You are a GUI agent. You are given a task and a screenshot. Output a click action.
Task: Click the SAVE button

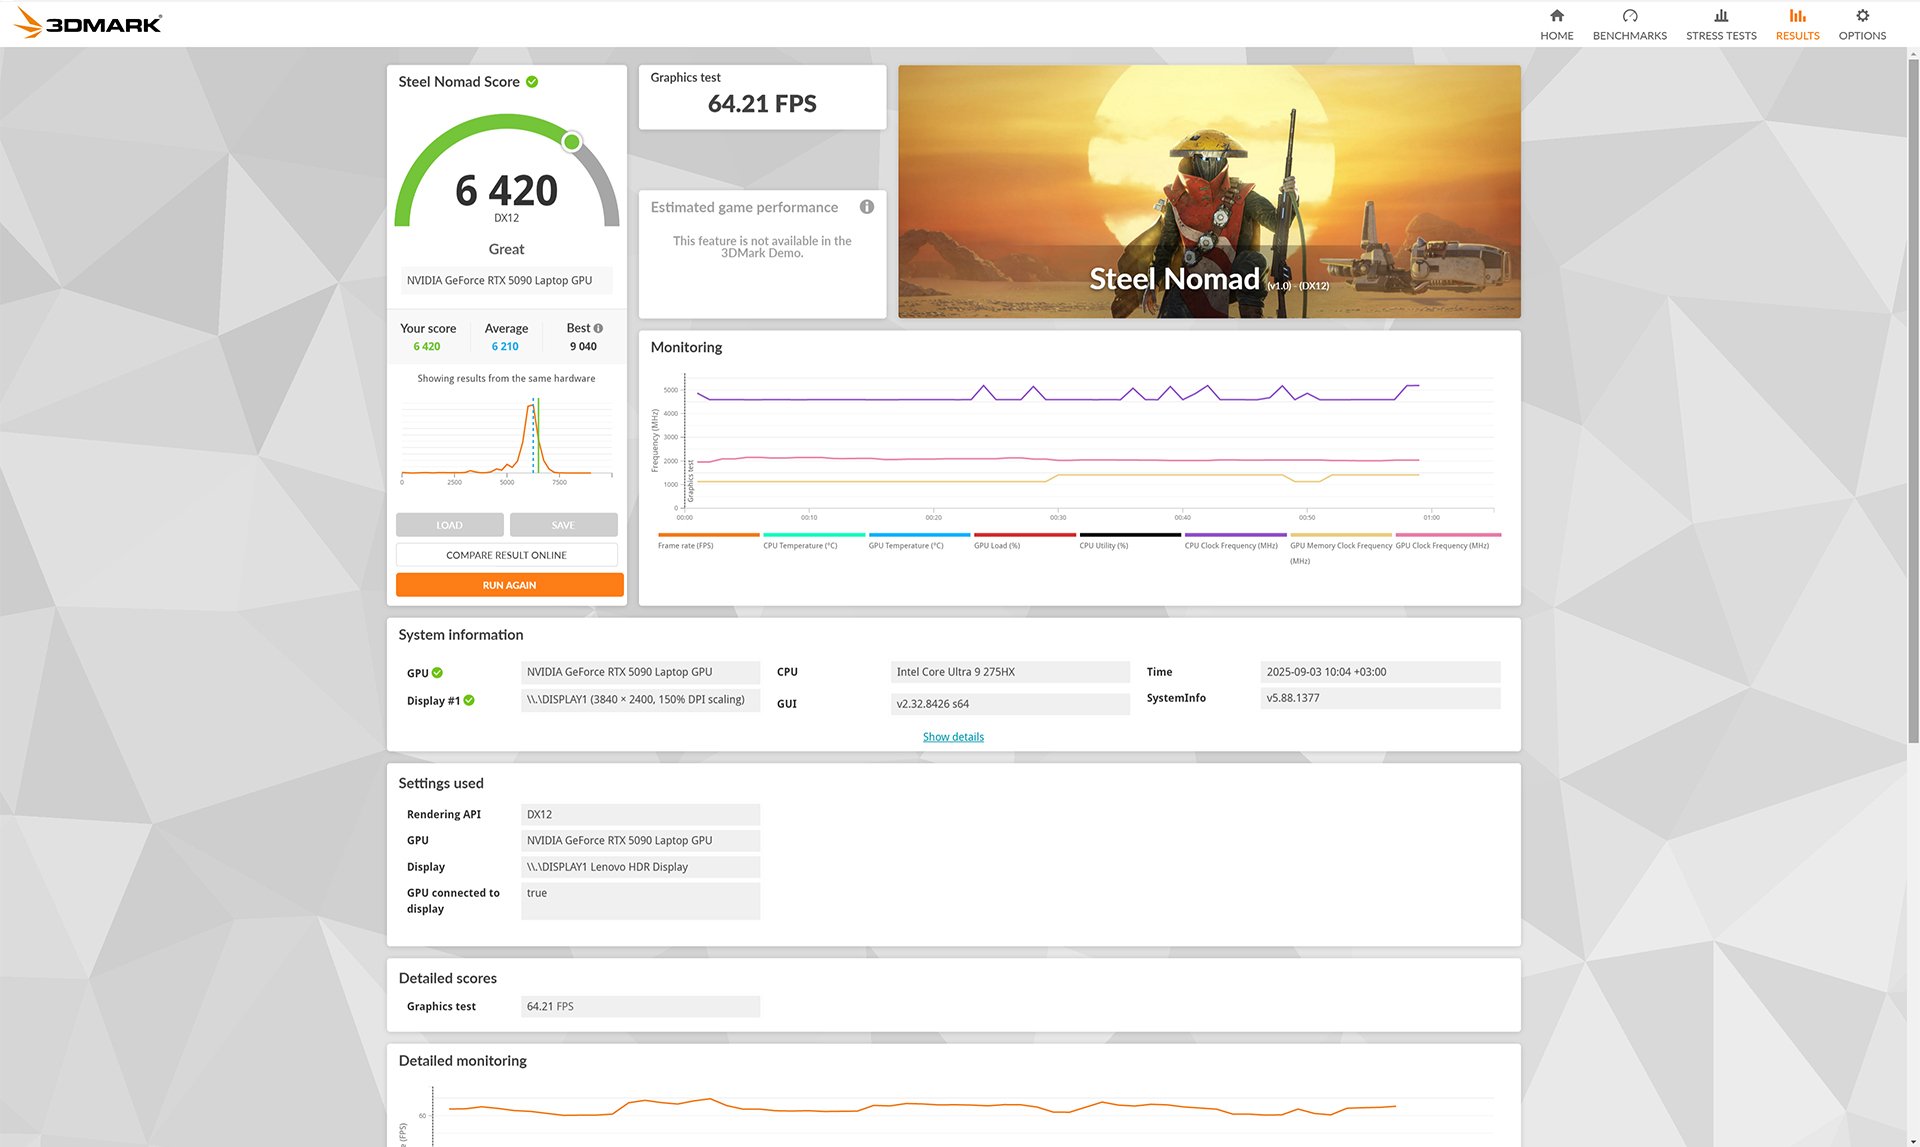pos(563,525)
